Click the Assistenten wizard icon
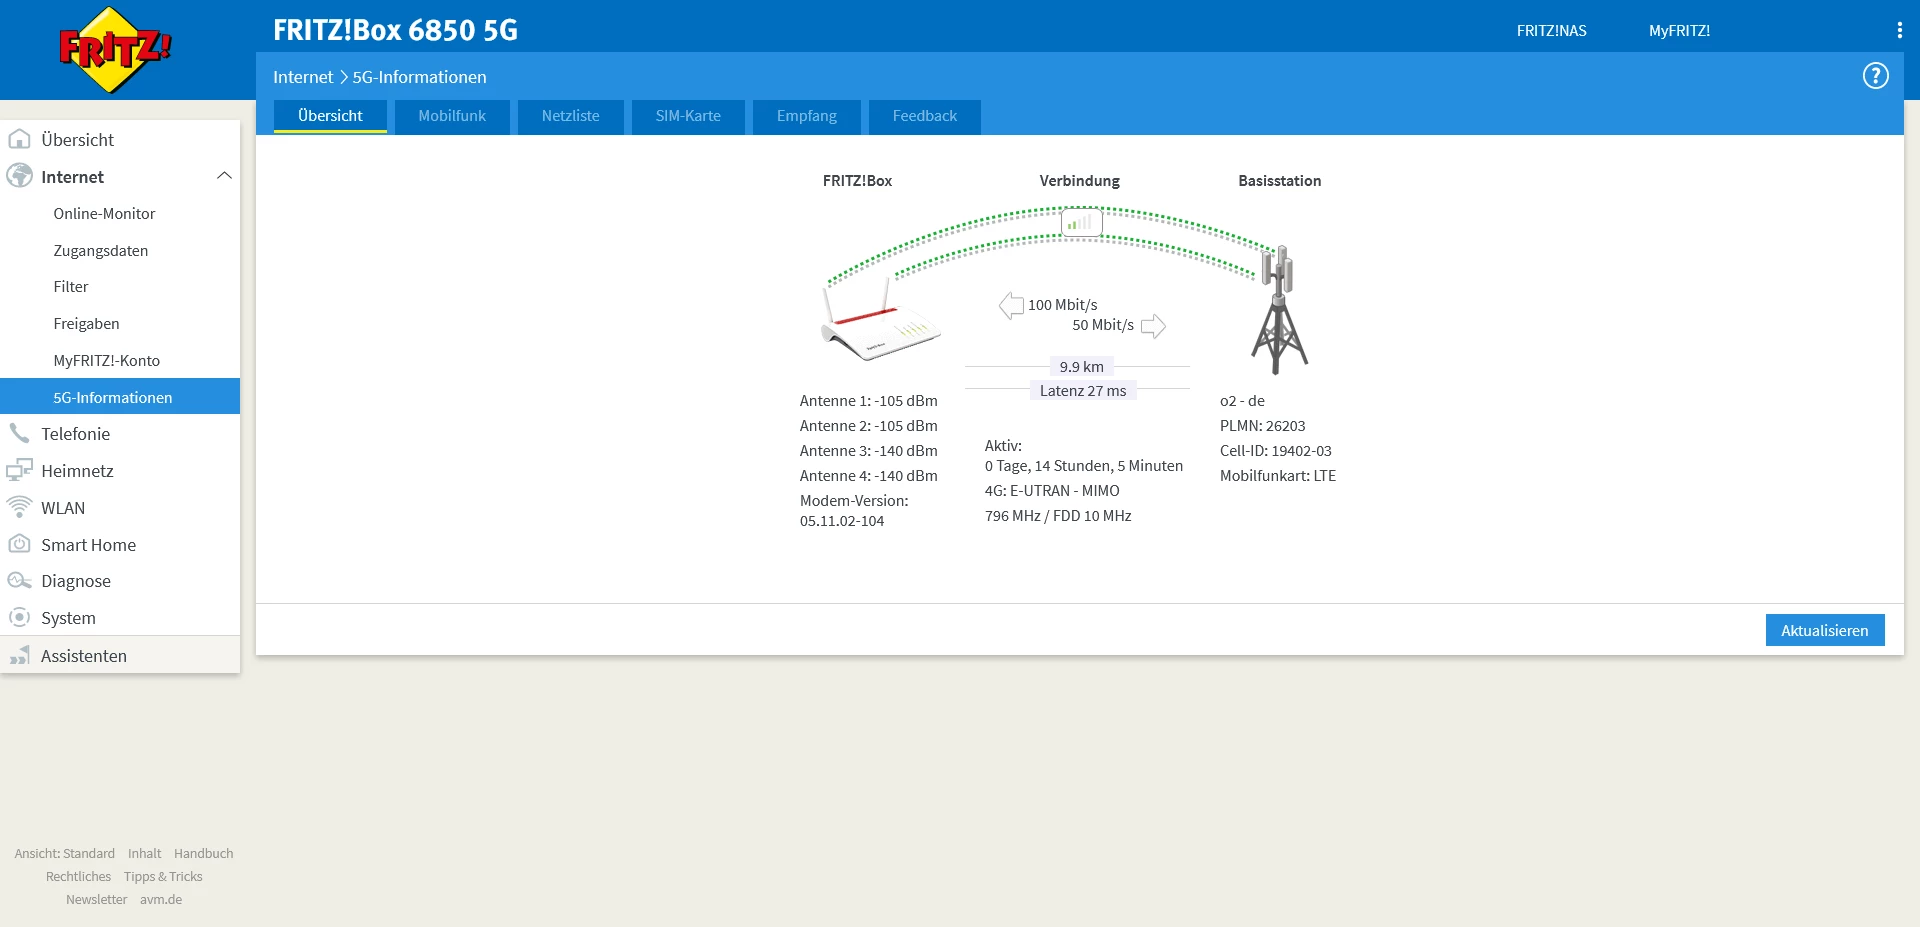Screen dimensions: 1920x927 (19, 655)
